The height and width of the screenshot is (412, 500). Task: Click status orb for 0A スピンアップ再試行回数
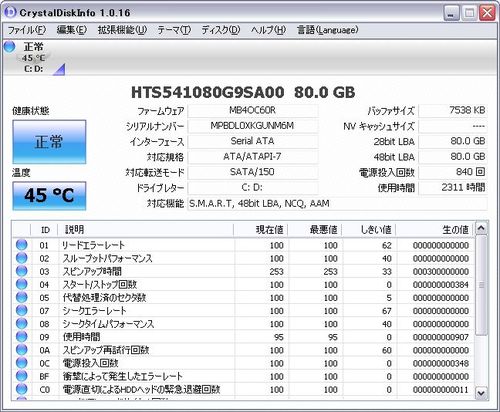point(22,350)
